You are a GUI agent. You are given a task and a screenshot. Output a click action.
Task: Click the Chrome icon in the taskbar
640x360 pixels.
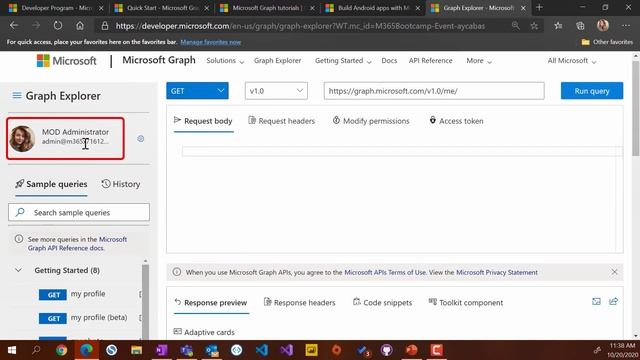point(61,350)
